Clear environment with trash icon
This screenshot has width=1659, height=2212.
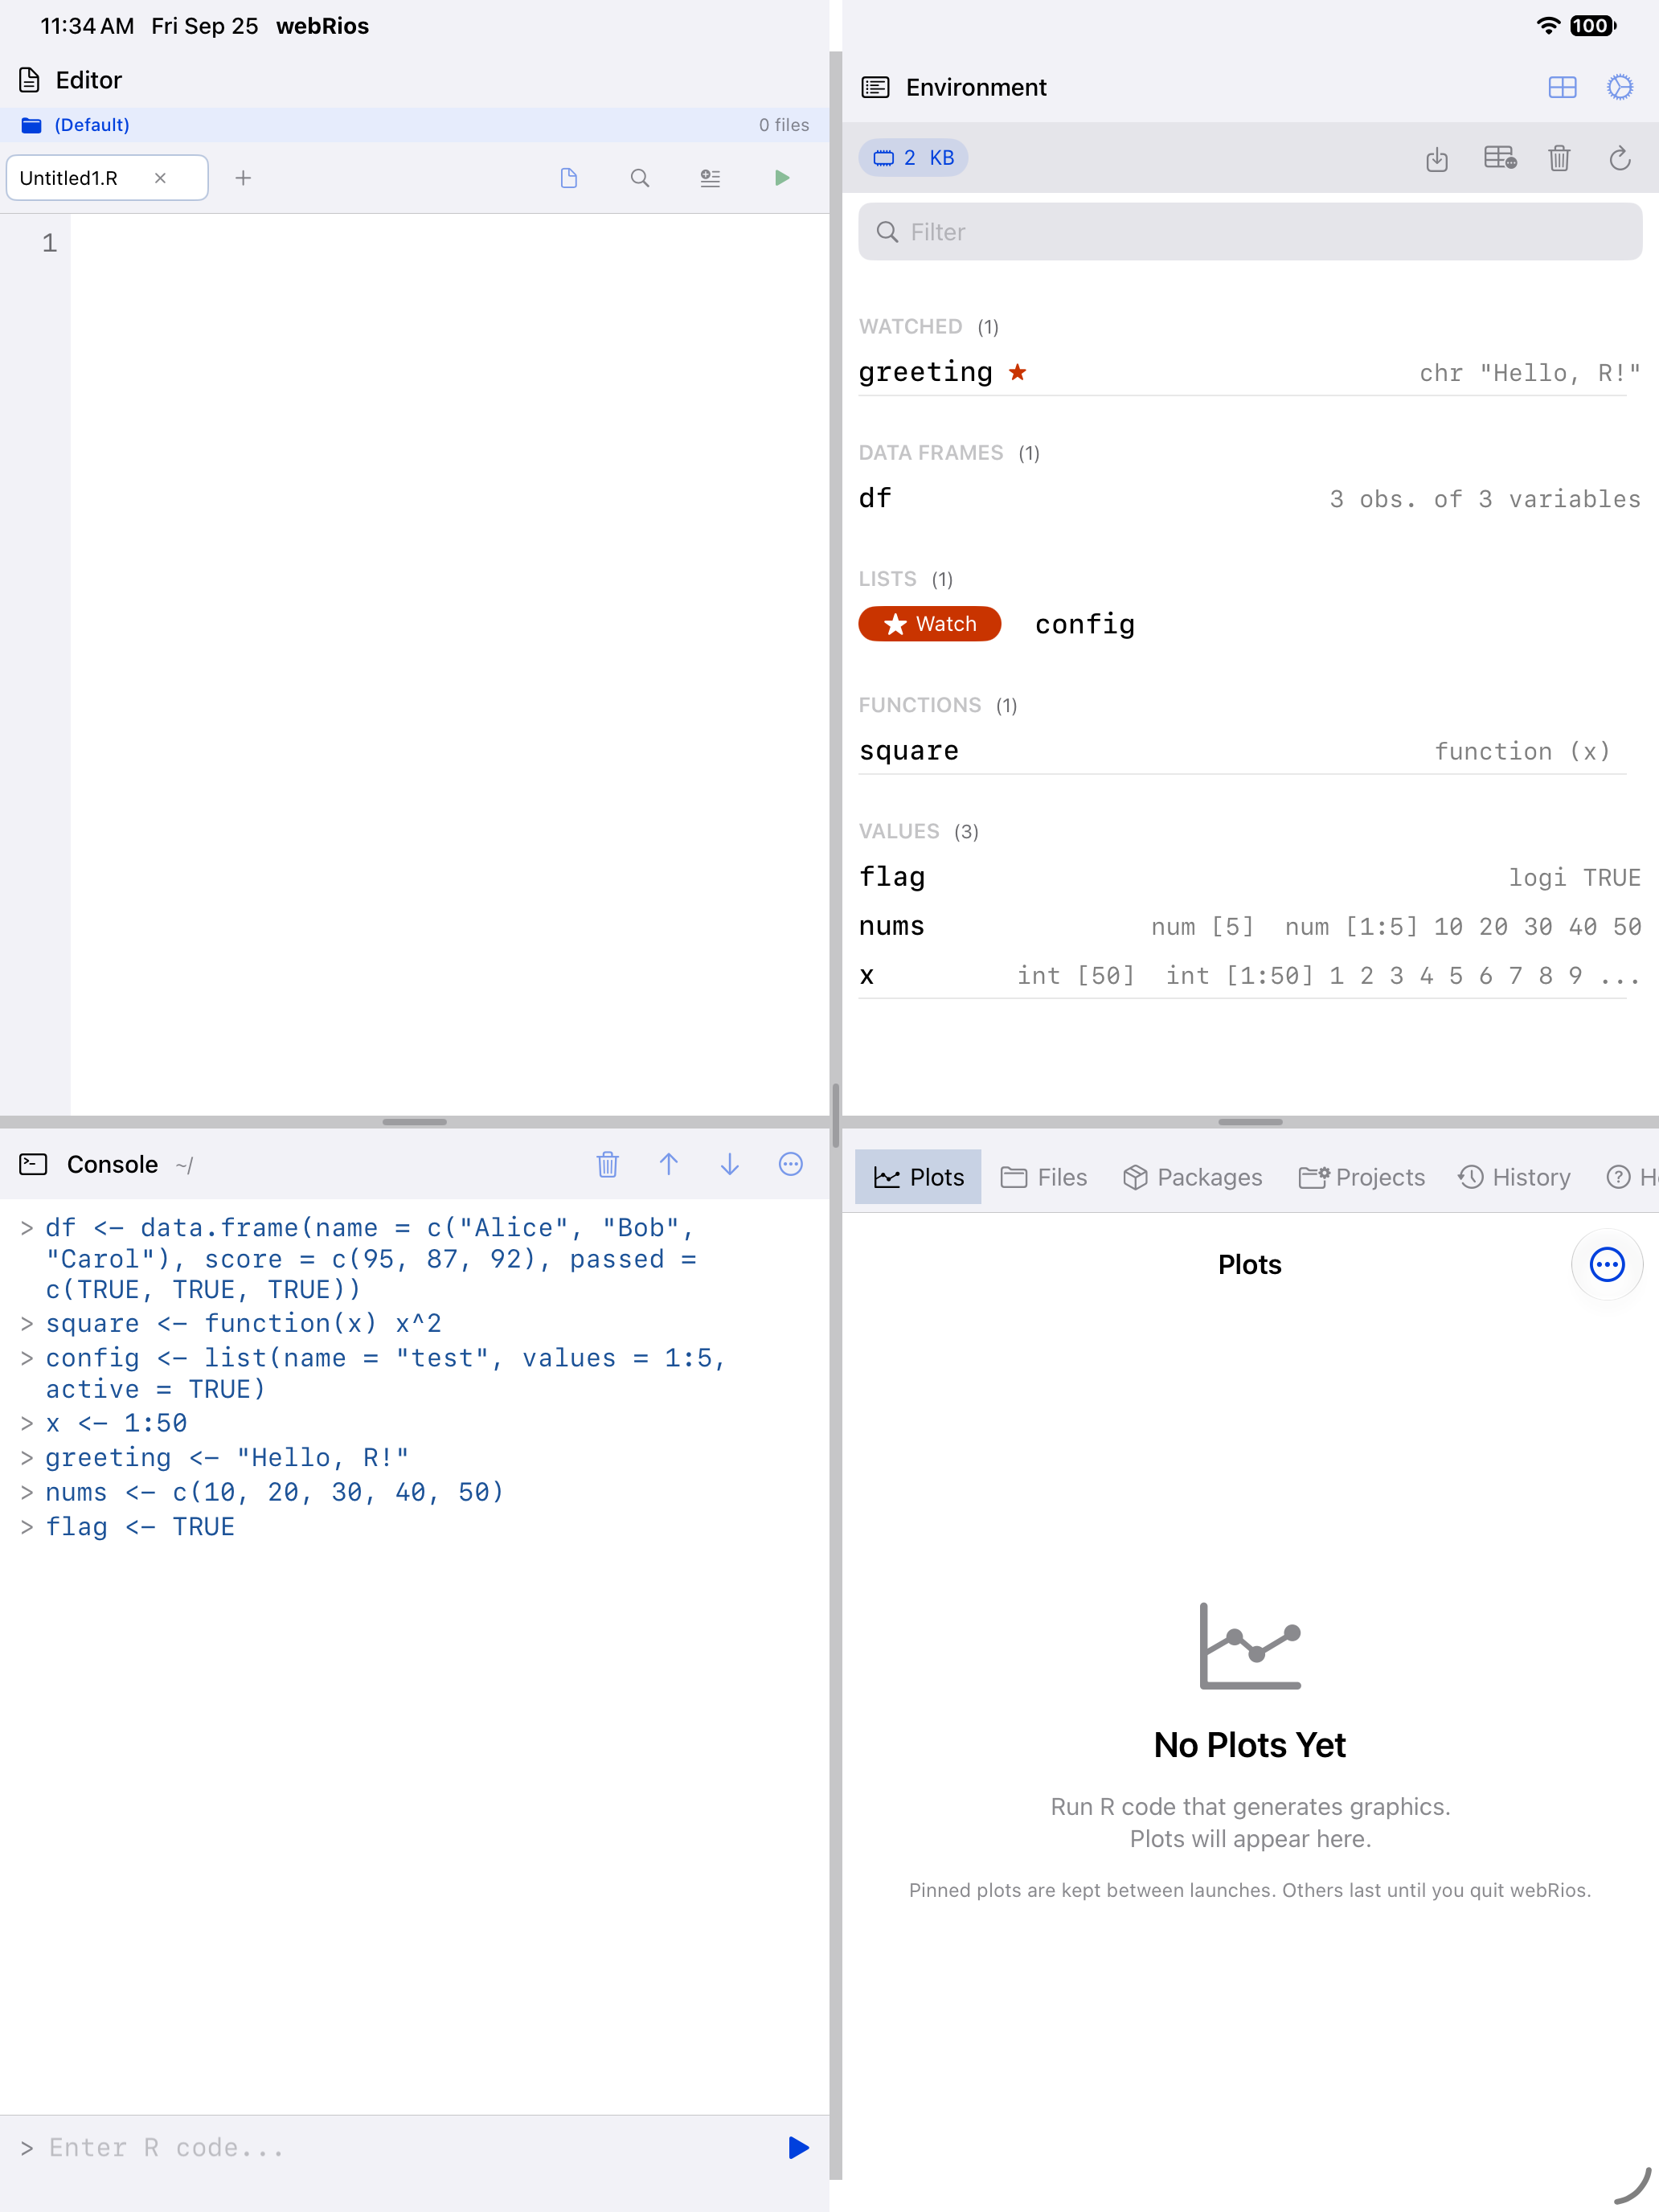(1559, 158)
